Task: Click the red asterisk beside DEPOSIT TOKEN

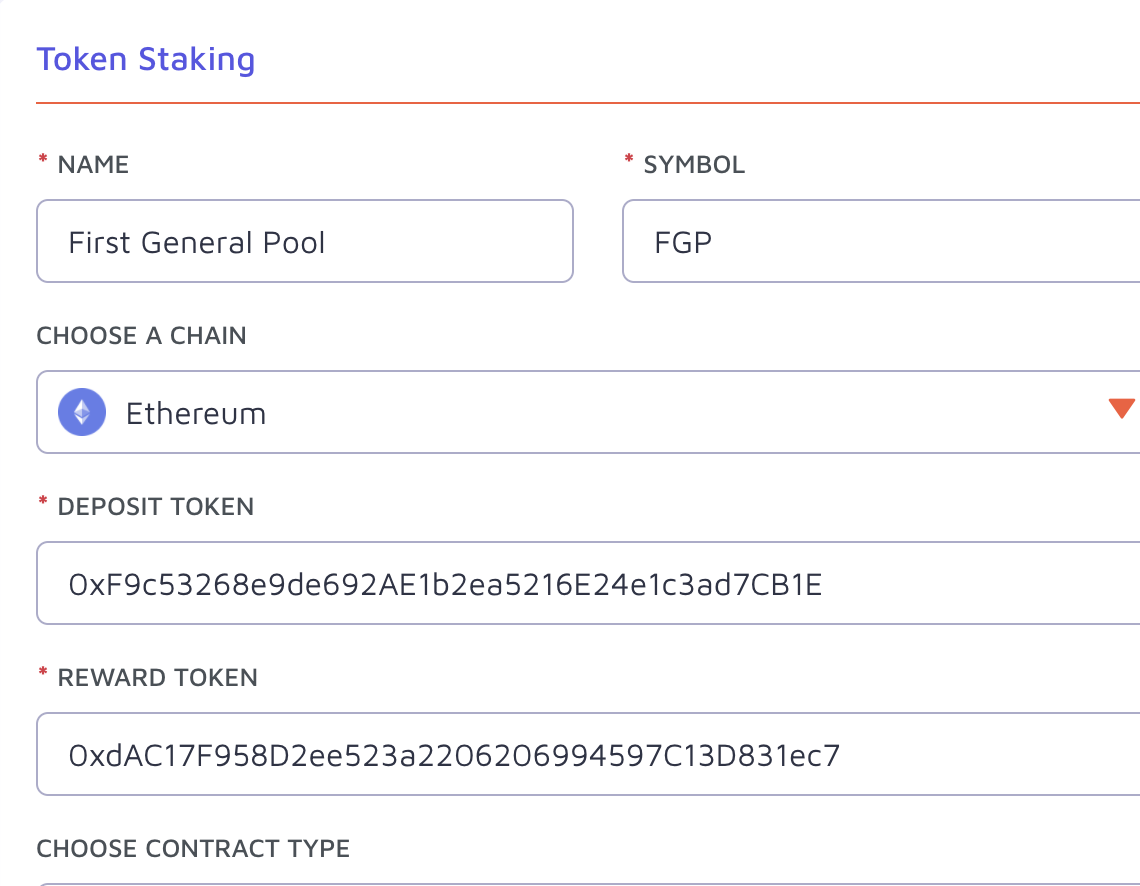Action: point(43,501)
